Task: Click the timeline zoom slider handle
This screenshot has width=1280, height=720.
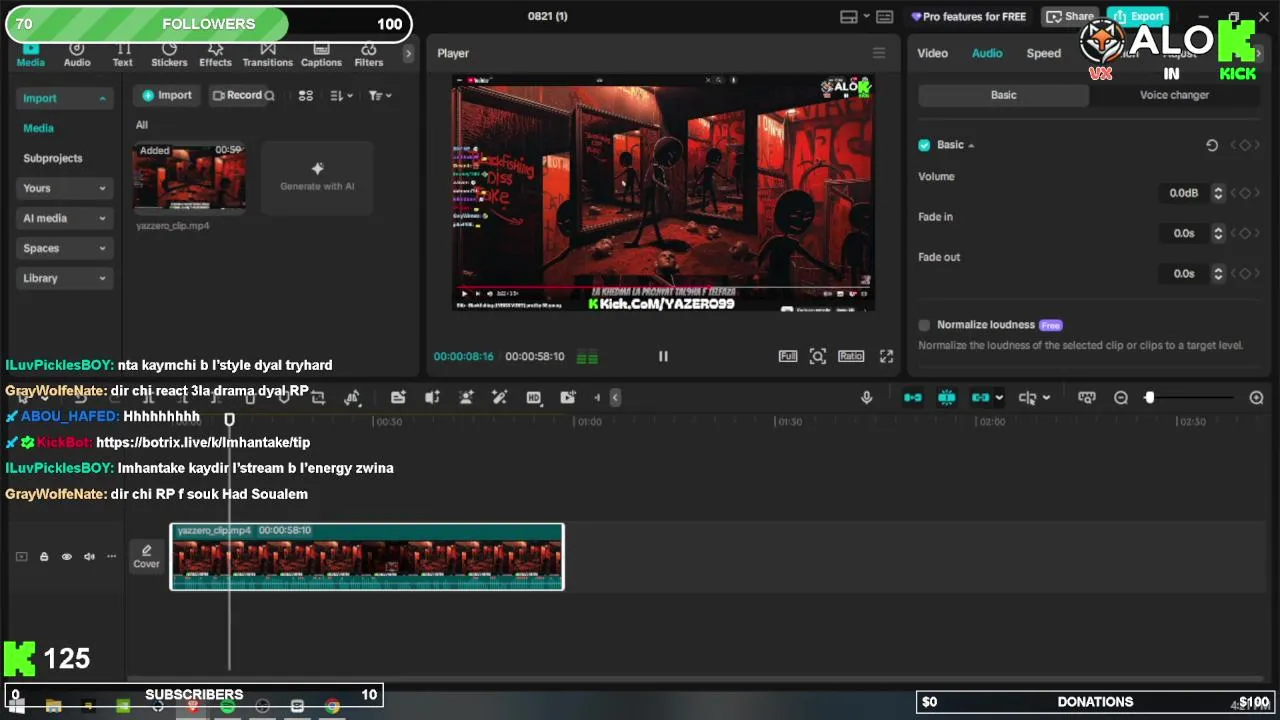Action: pos(1149,398)
